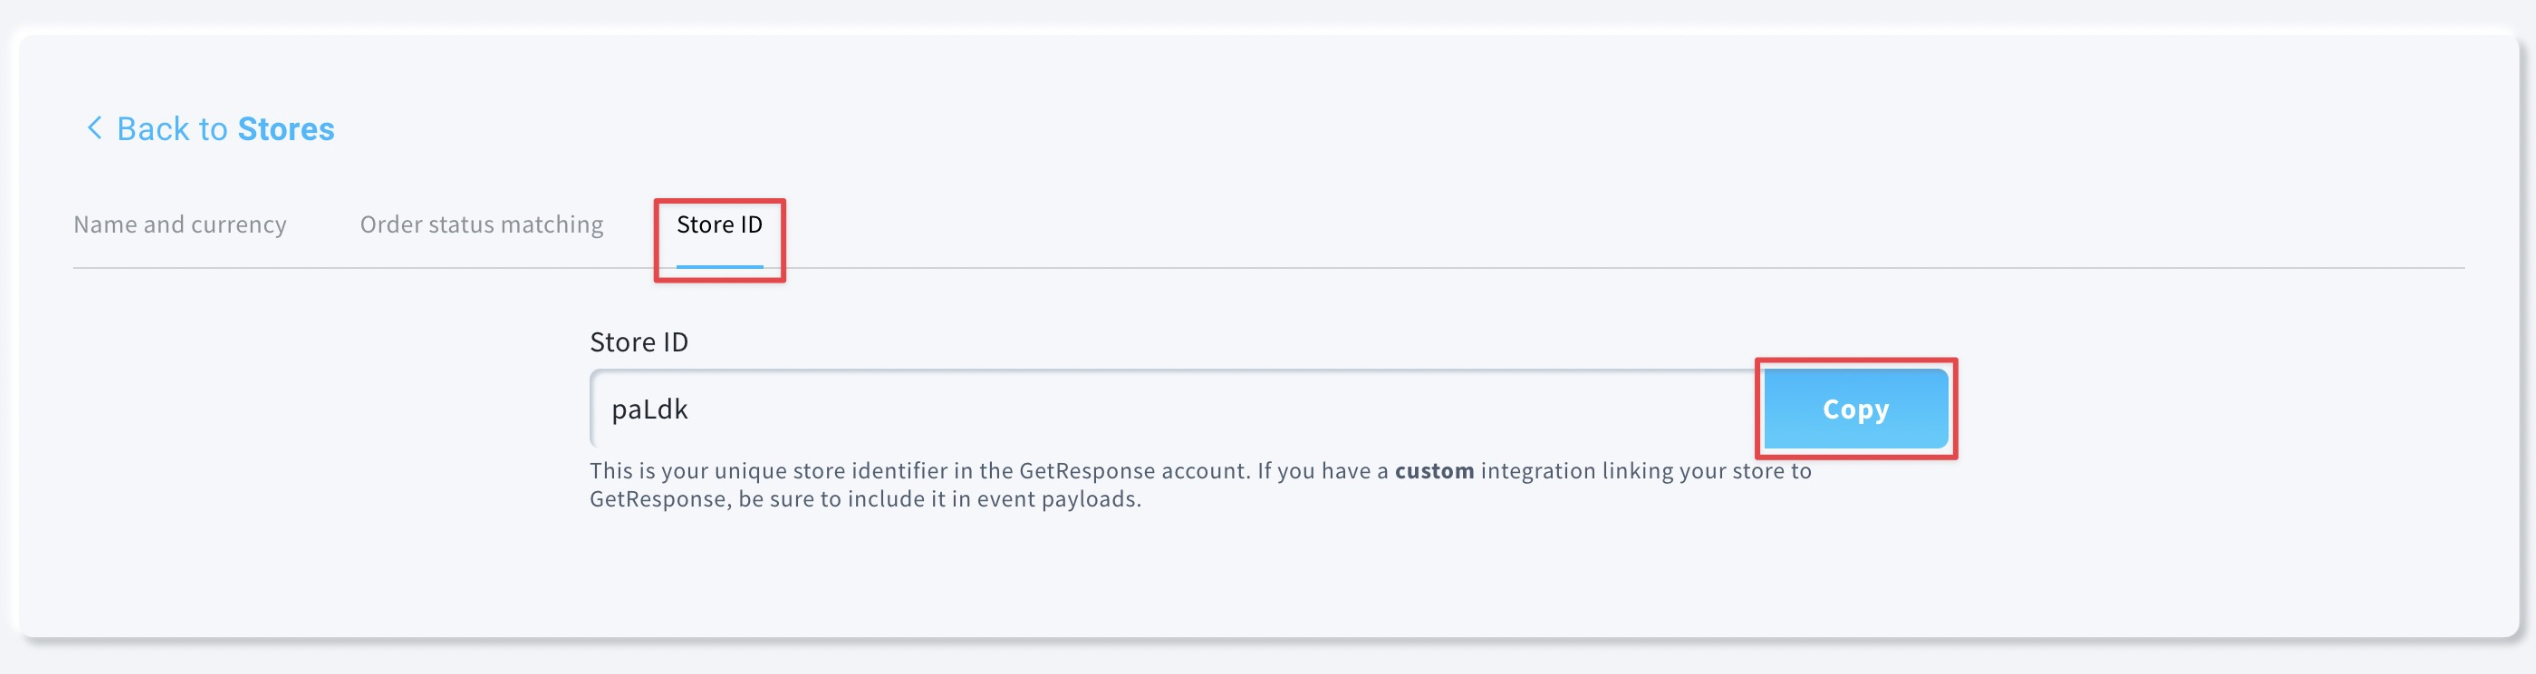Click the blue underline beneath Store ID tab
The image size is (2536, 674).
(x=720, y=266)
